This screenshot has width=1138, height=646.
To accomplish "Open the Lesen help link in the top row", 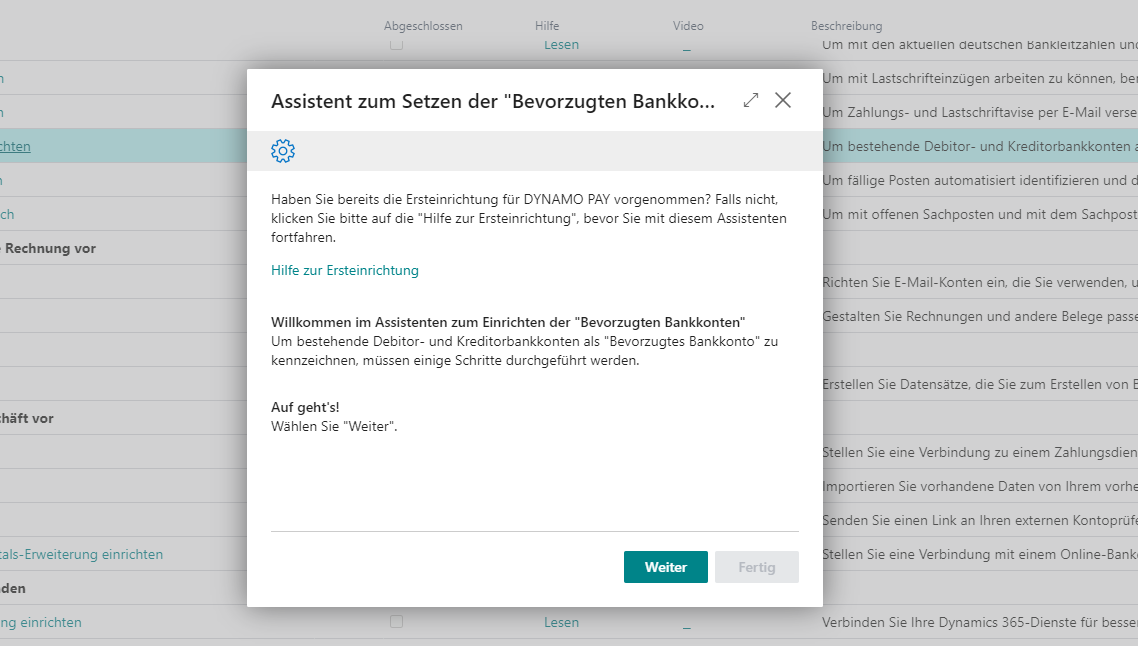I will pyautogui.click(x=562, y=44).
